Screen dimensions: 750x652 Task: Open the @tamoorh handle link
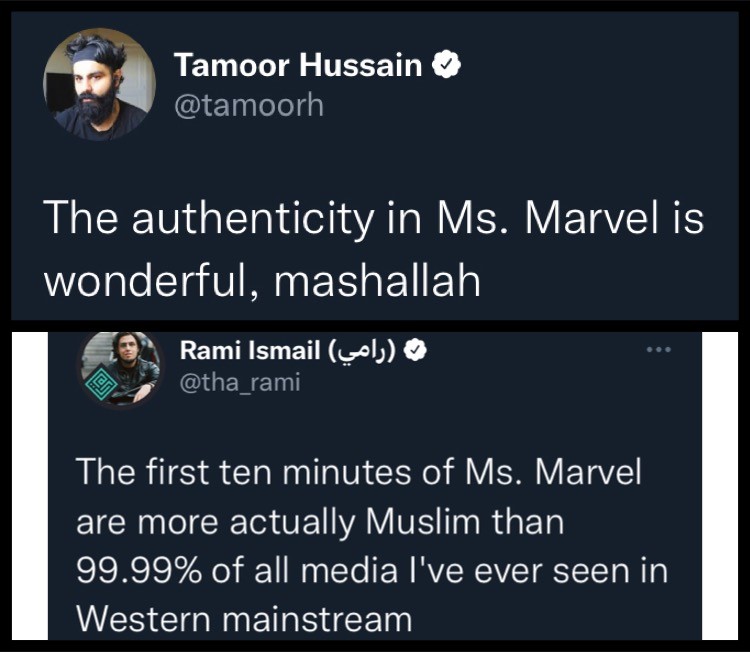point(249,104)
